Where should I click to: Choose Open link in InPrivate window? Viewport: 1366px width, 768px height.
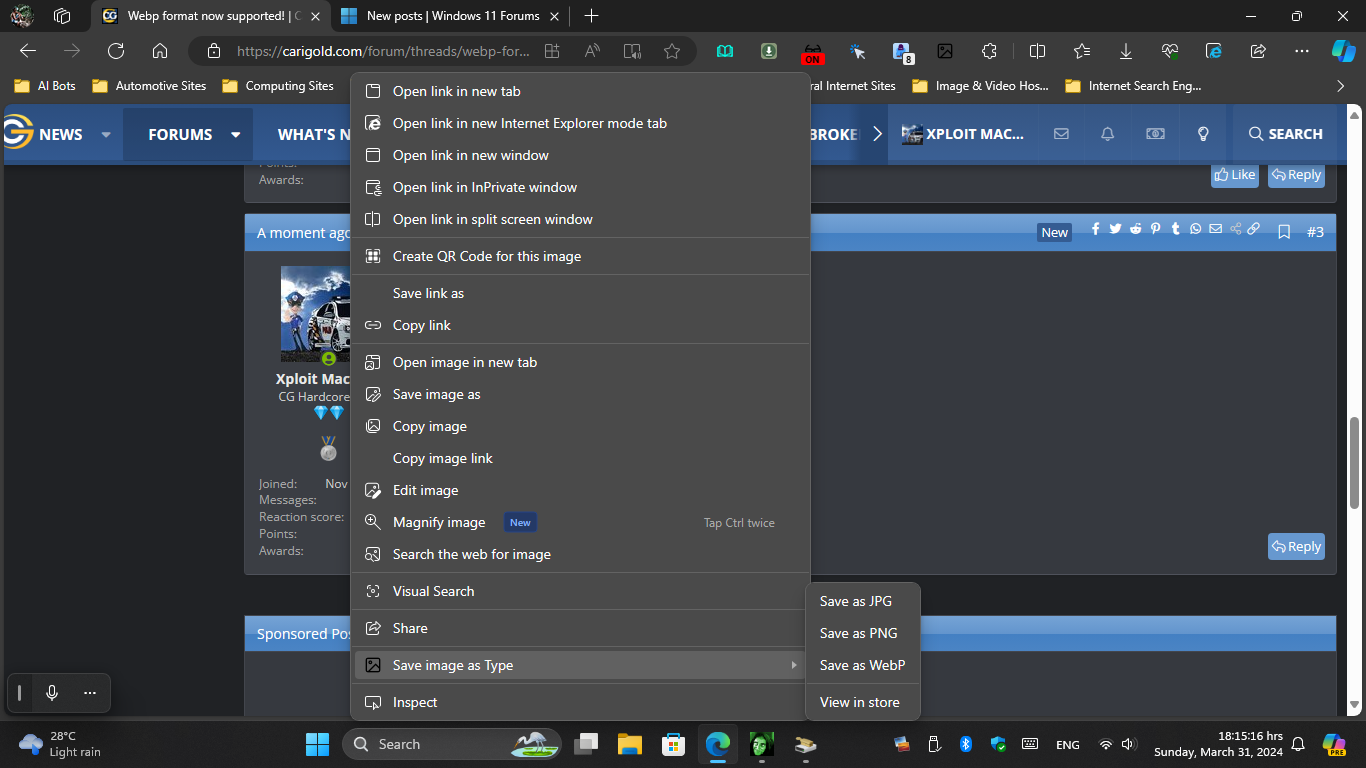[580, 187]
